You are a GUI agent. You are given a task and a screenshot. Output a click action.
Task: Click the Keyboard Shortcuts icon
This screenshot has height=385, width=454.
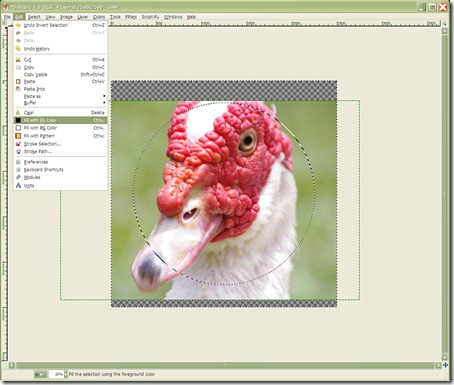pyautogui.click(x=18, y=170)
